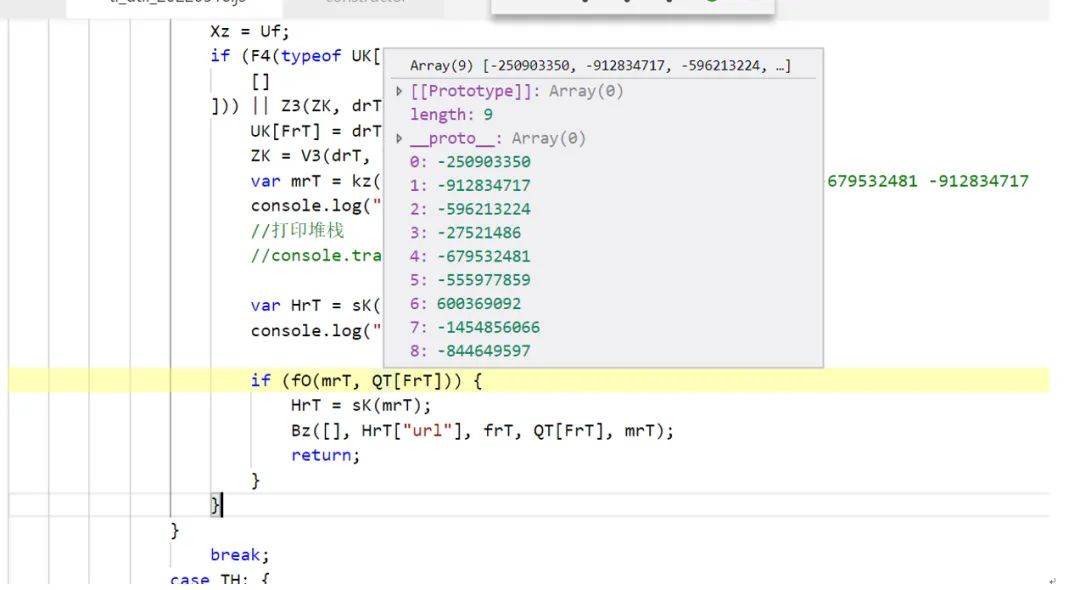Click the commented //console.tra line
The width and height of the screenshot is (1080, 590).
(x=316, y=255)
